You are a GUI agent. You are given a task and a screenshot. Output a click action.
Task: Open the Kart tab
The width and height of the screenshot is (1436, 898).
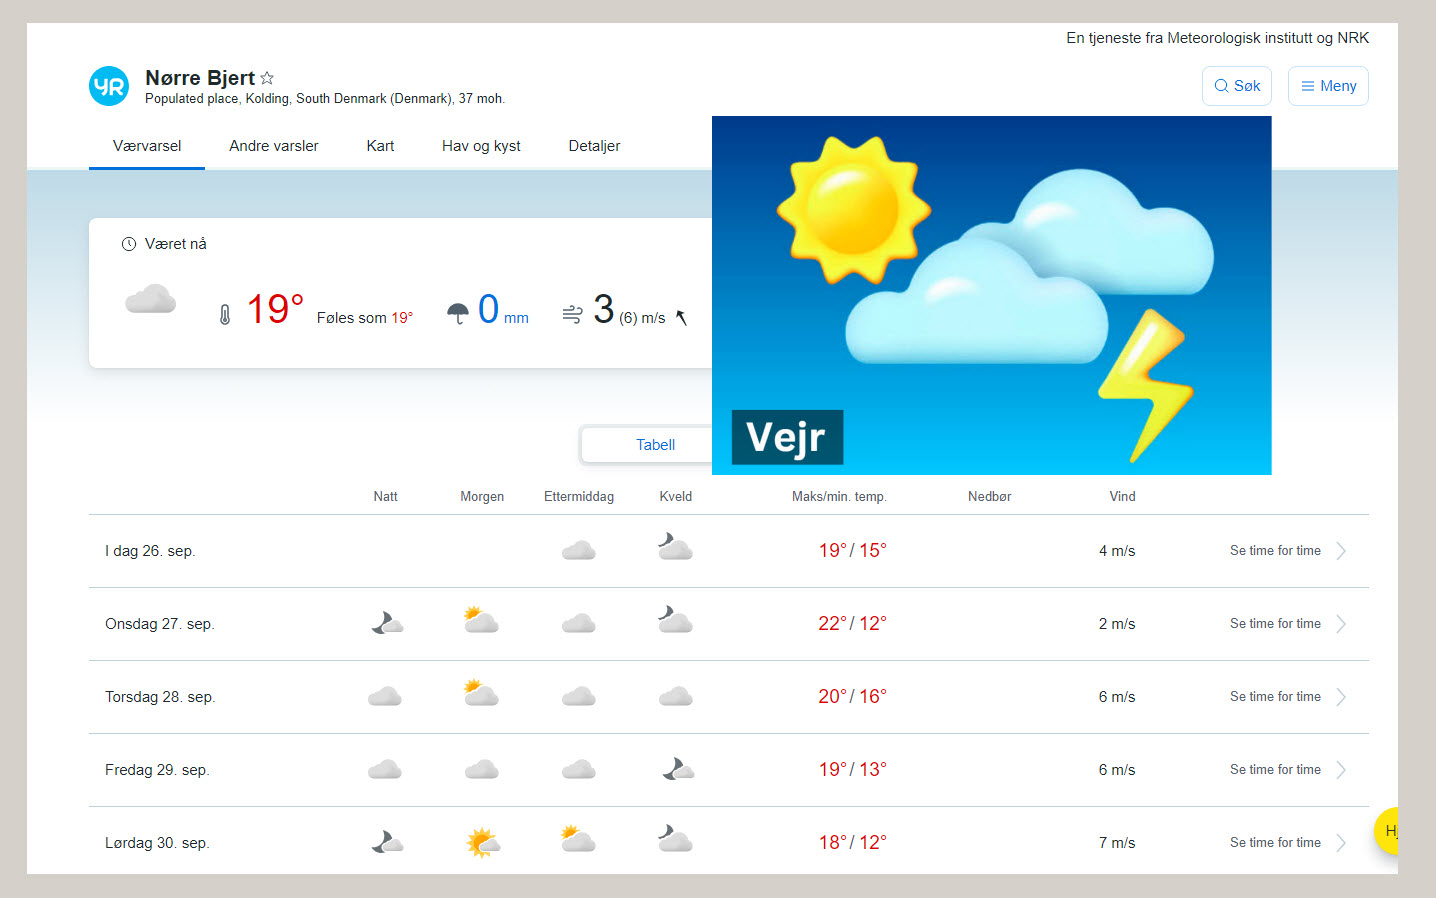coord(380,146)
